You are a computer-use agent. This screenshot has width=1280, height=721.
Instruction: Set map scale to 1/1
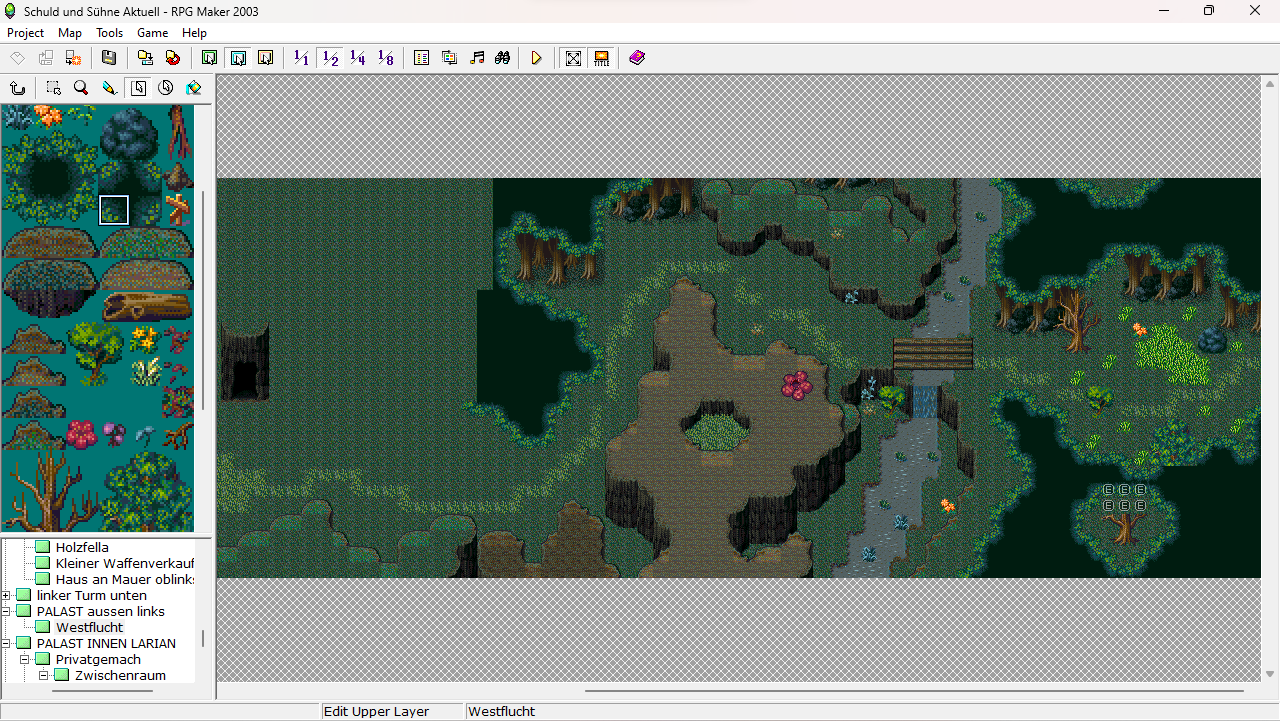tap(301, 58)
